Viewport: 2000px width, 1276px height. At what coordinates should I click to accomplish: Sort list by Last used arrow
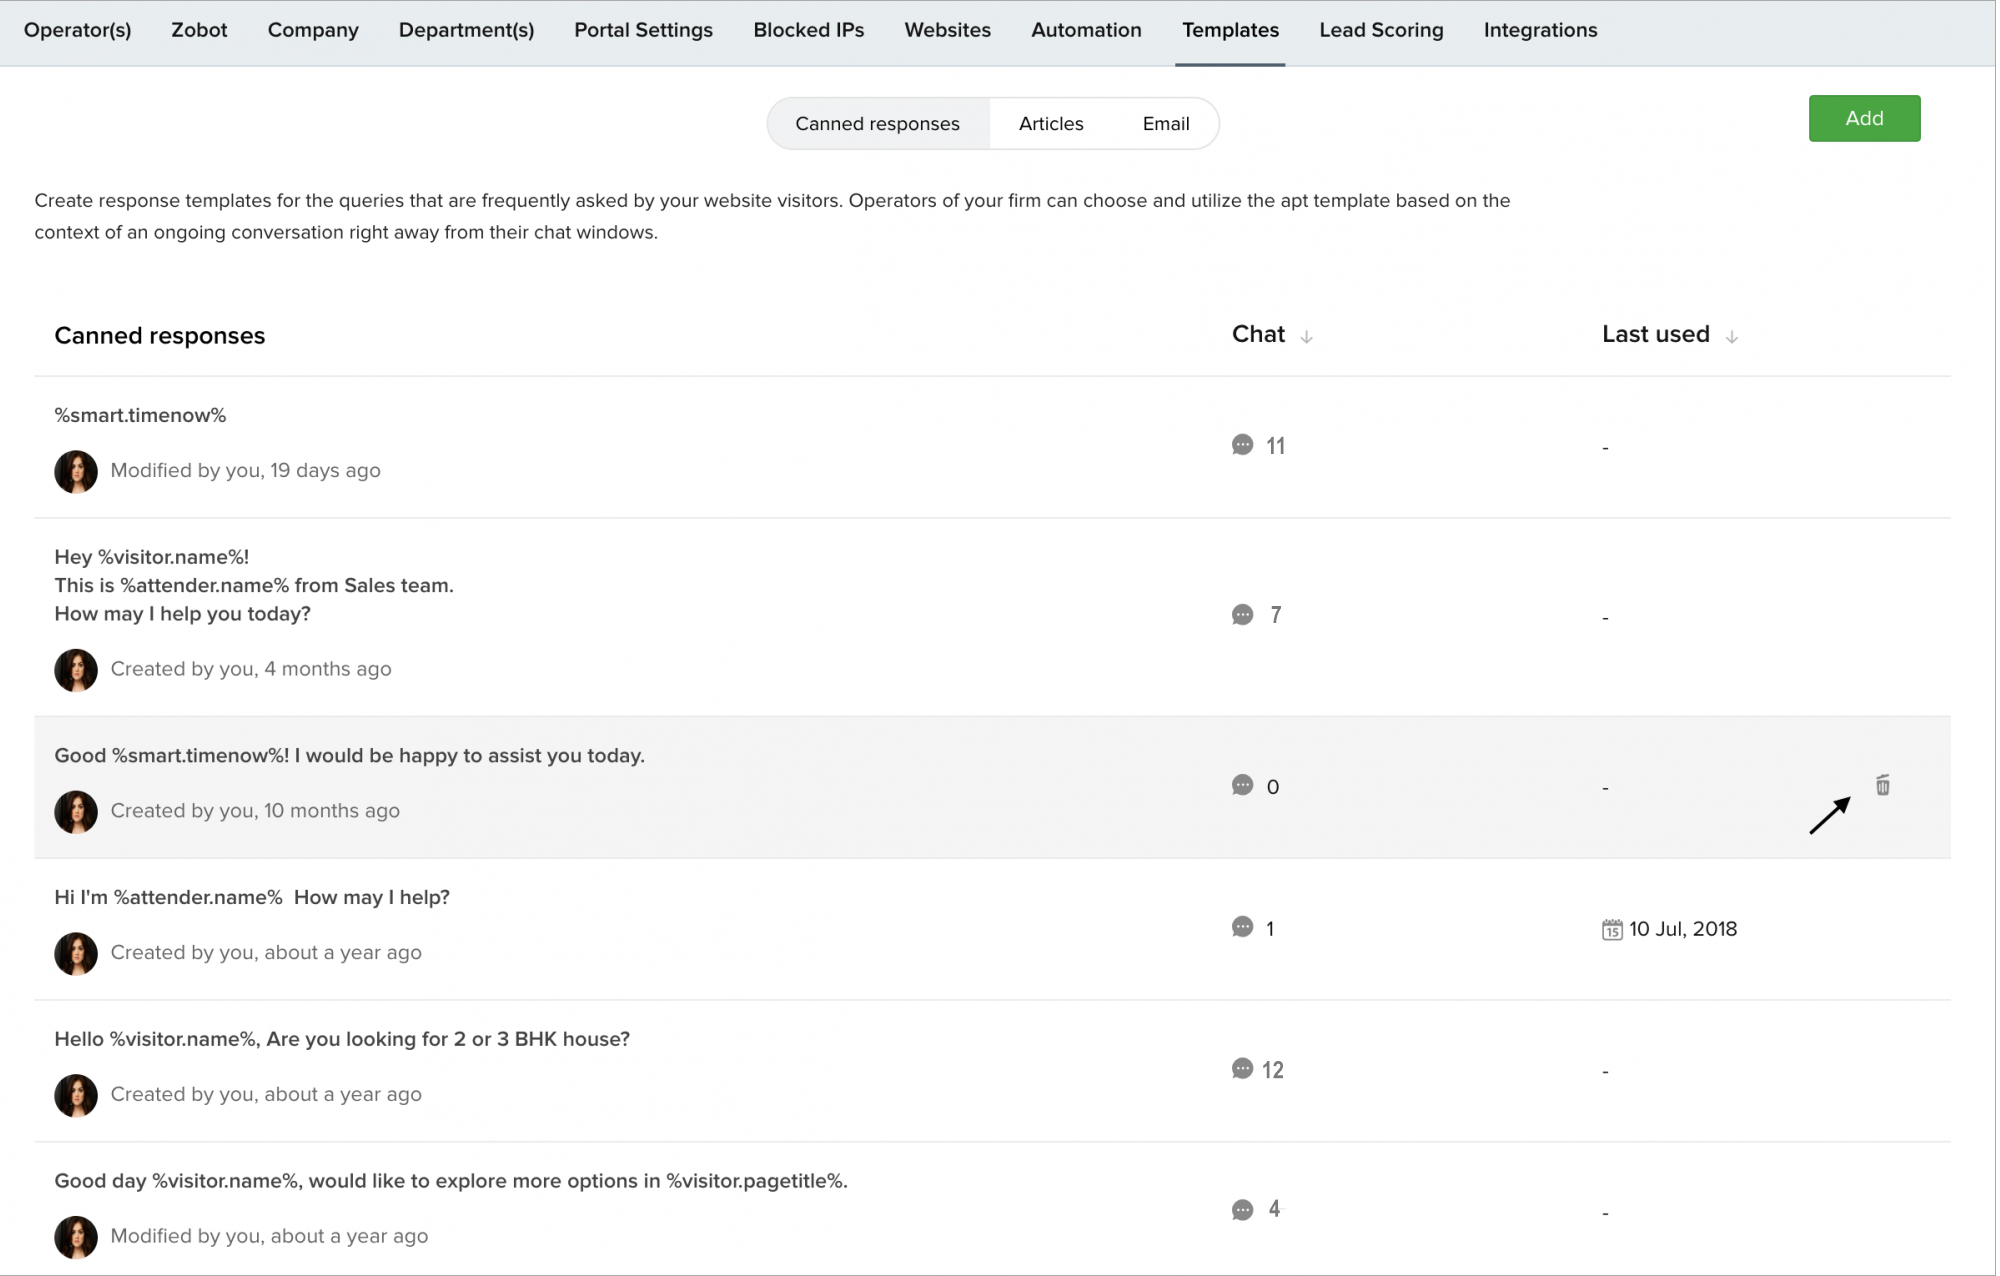click(1732, 337)
